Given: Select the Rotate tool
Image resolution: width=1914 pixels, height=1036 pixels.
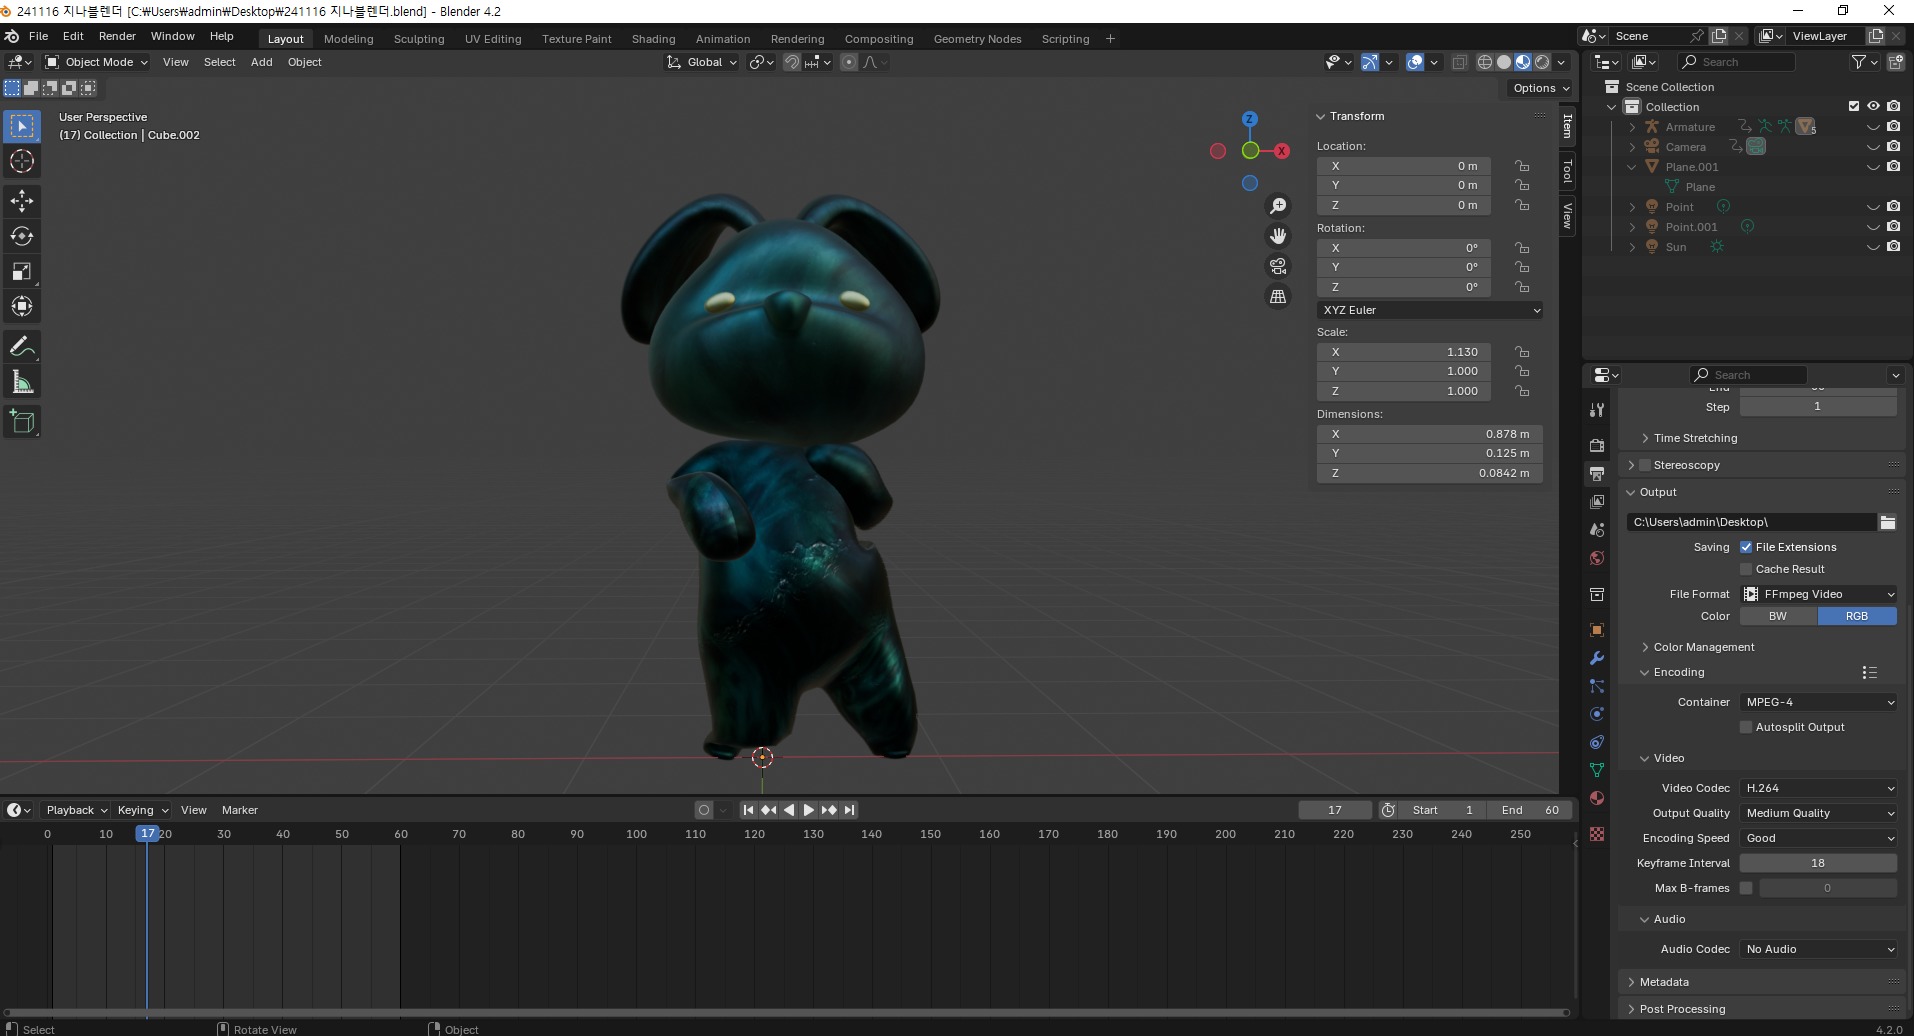Looking at the screenshot, I should 22,236.
